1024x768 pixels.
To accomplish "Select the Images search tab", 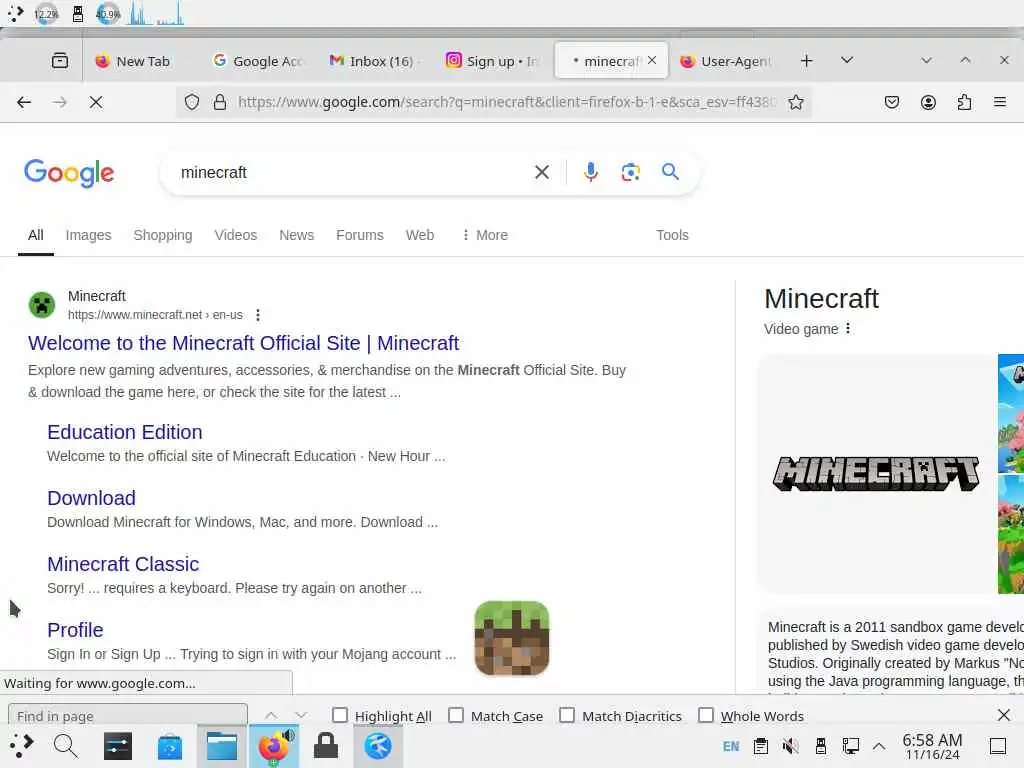I will 88,235.
